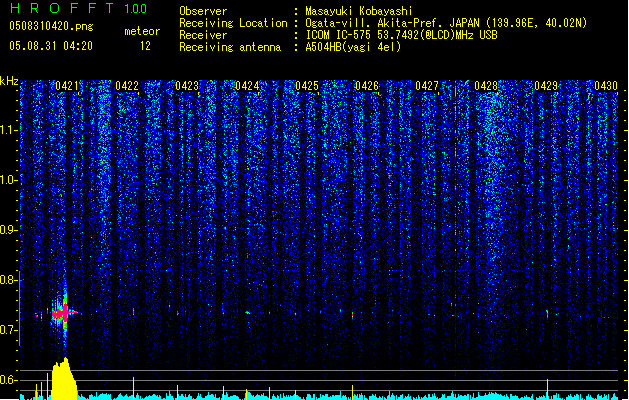Click the 0.6 kHz axis label
This screenshot has height=400, width=629.
point(7,380)
